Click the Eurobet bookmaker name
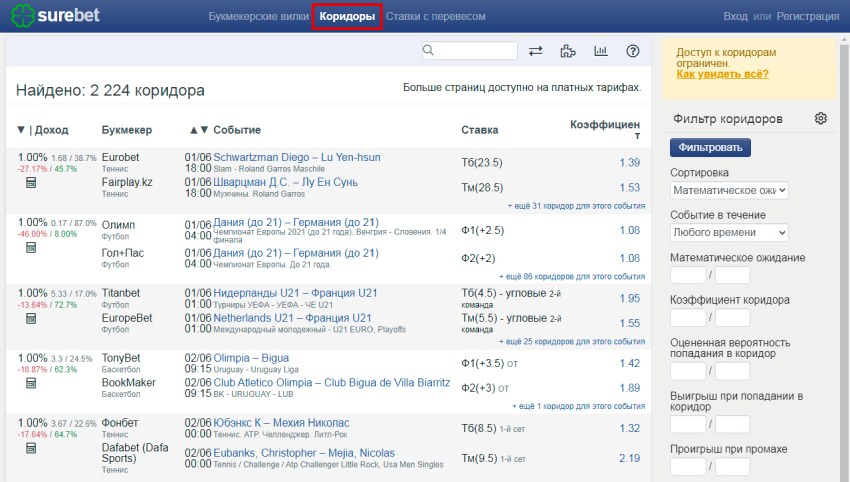This screenshot has height=482, width=850. tap(120, 157)
